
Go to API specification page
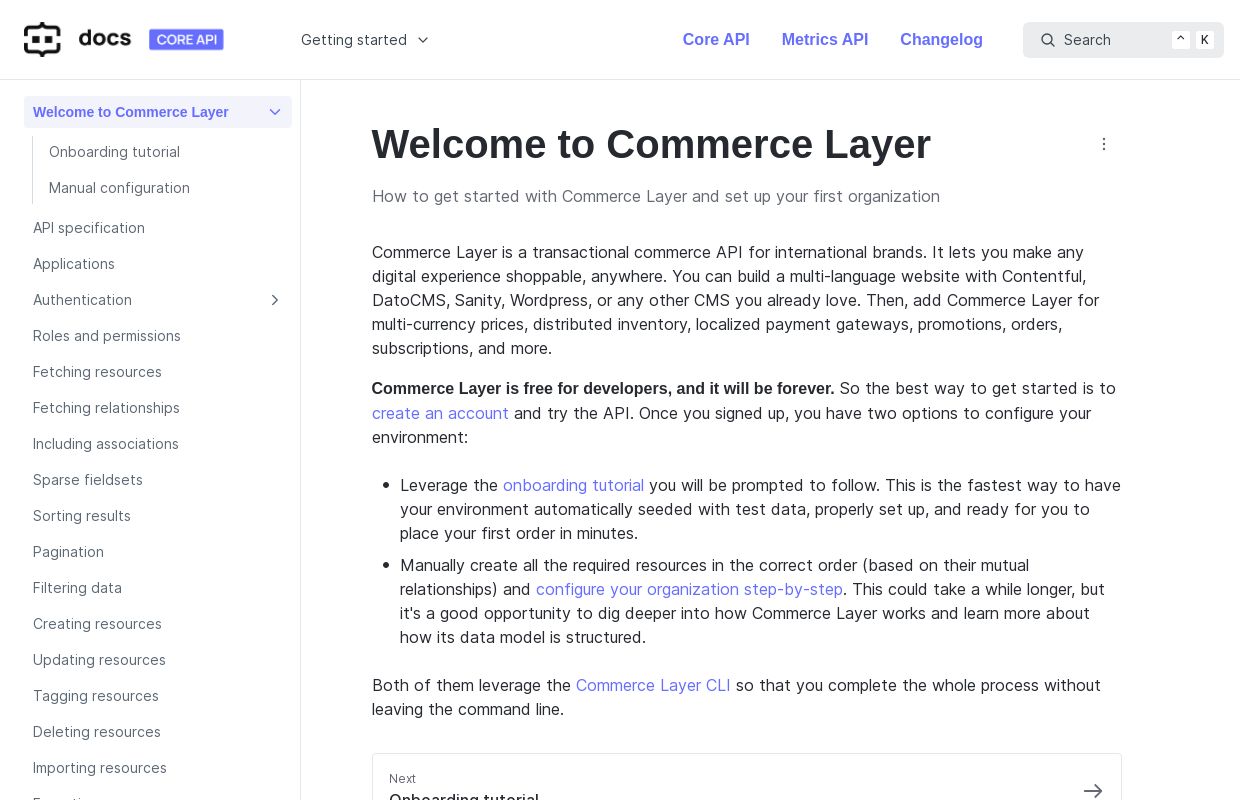point(89,228)
